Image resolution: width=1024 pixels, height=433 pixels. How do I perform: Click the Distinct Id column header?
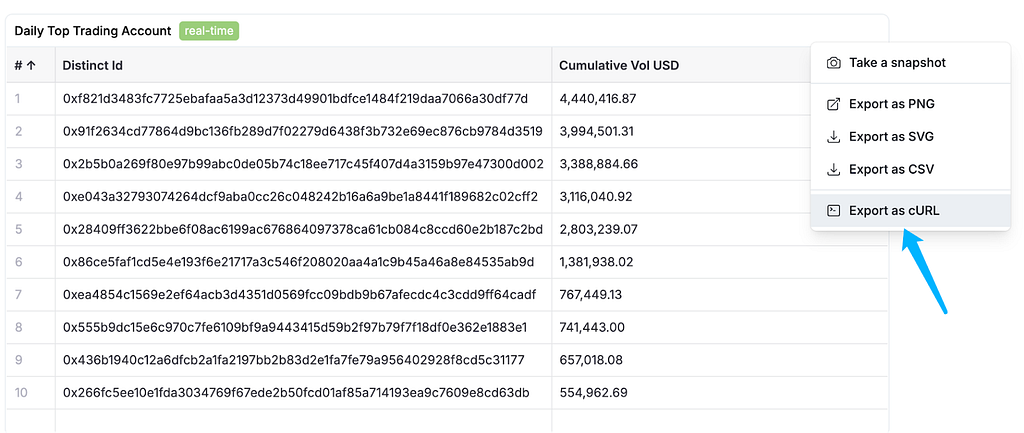[x=92, y=65]
